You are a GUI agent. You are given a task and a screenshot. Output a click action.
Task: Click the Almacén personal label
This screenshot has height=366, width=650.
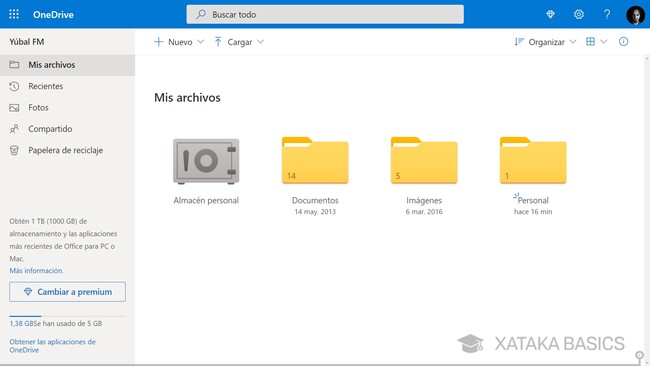206,200
